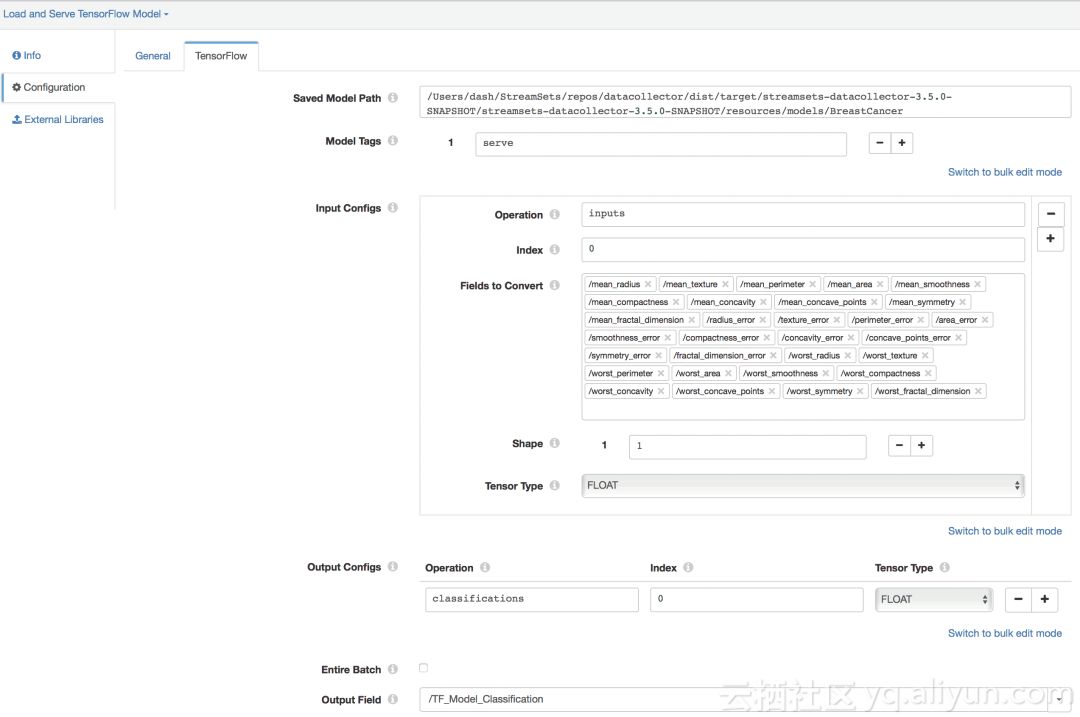Remove the input config with minus button

1050,214
